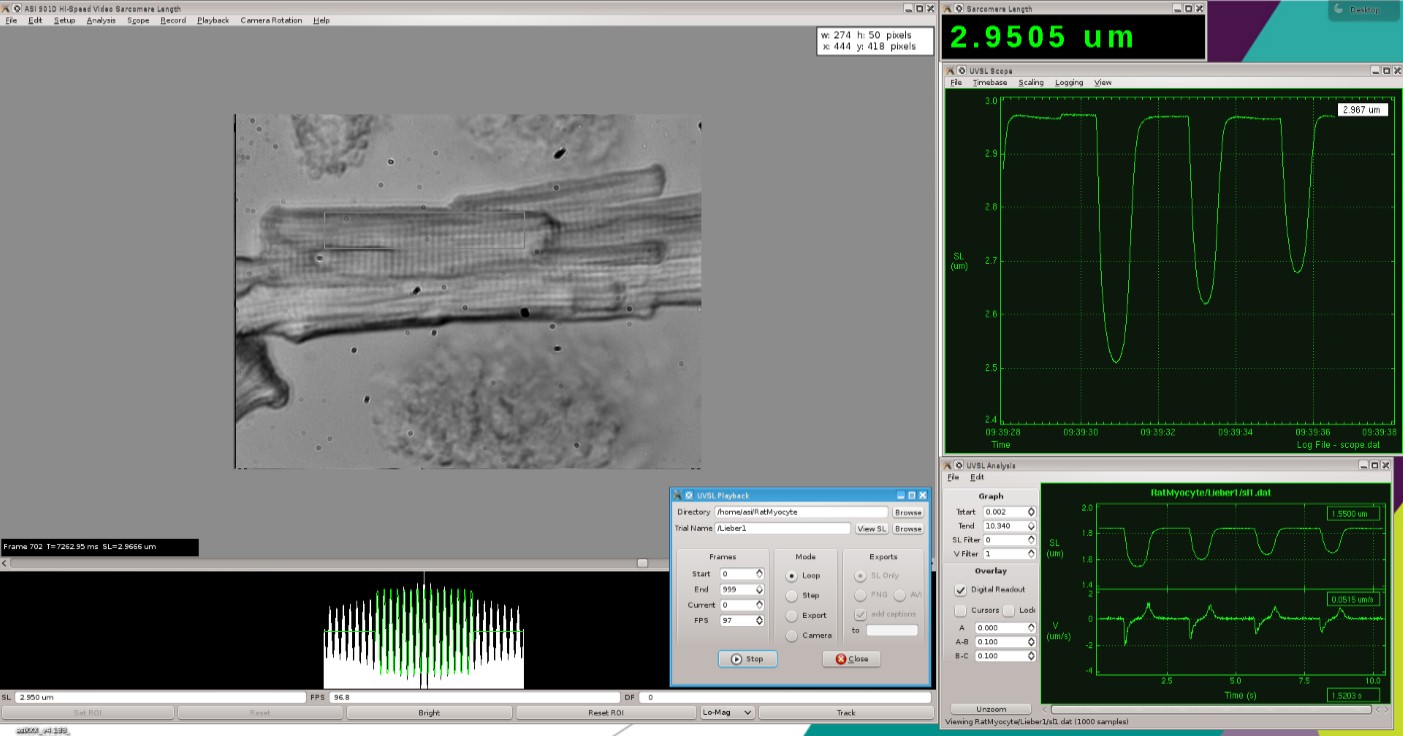The width and height of the screenshot is (1403, 736).
Task: Click the Tstart spinner arrows
Action: 1032,512
